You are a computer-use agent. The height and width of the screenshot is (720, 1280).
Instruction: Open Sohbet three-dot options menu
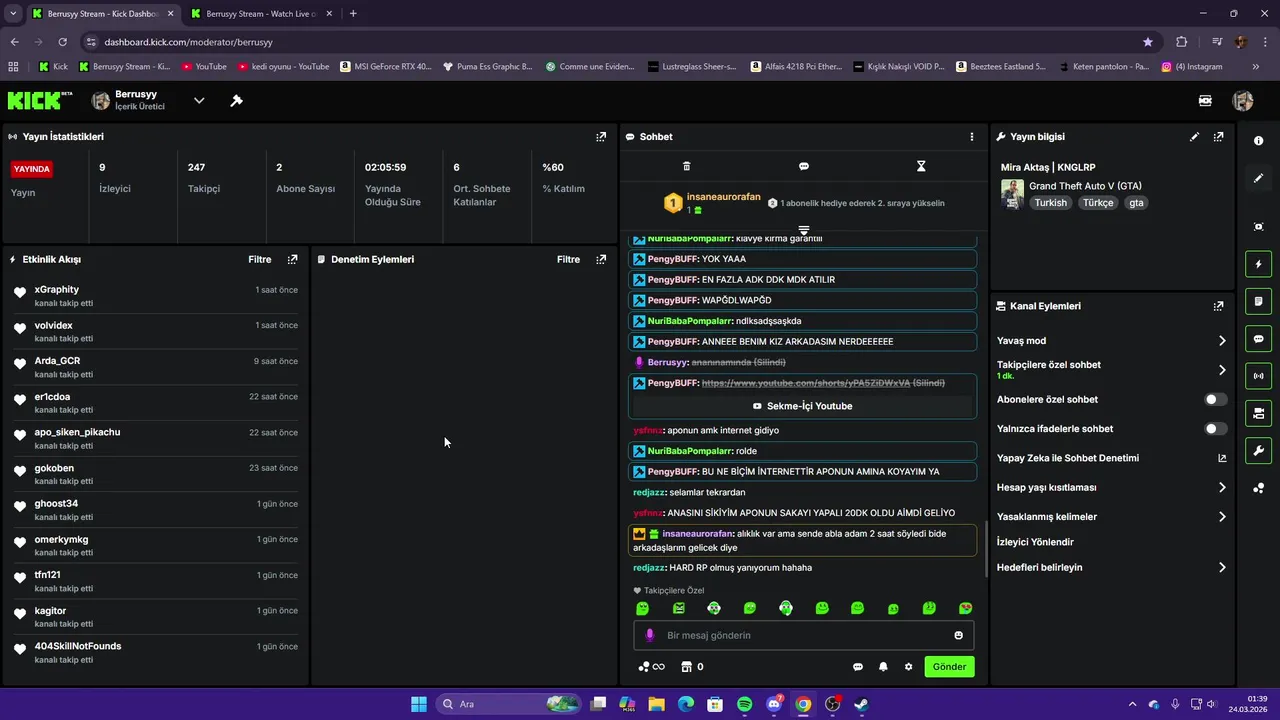click(x=971, y=137)
